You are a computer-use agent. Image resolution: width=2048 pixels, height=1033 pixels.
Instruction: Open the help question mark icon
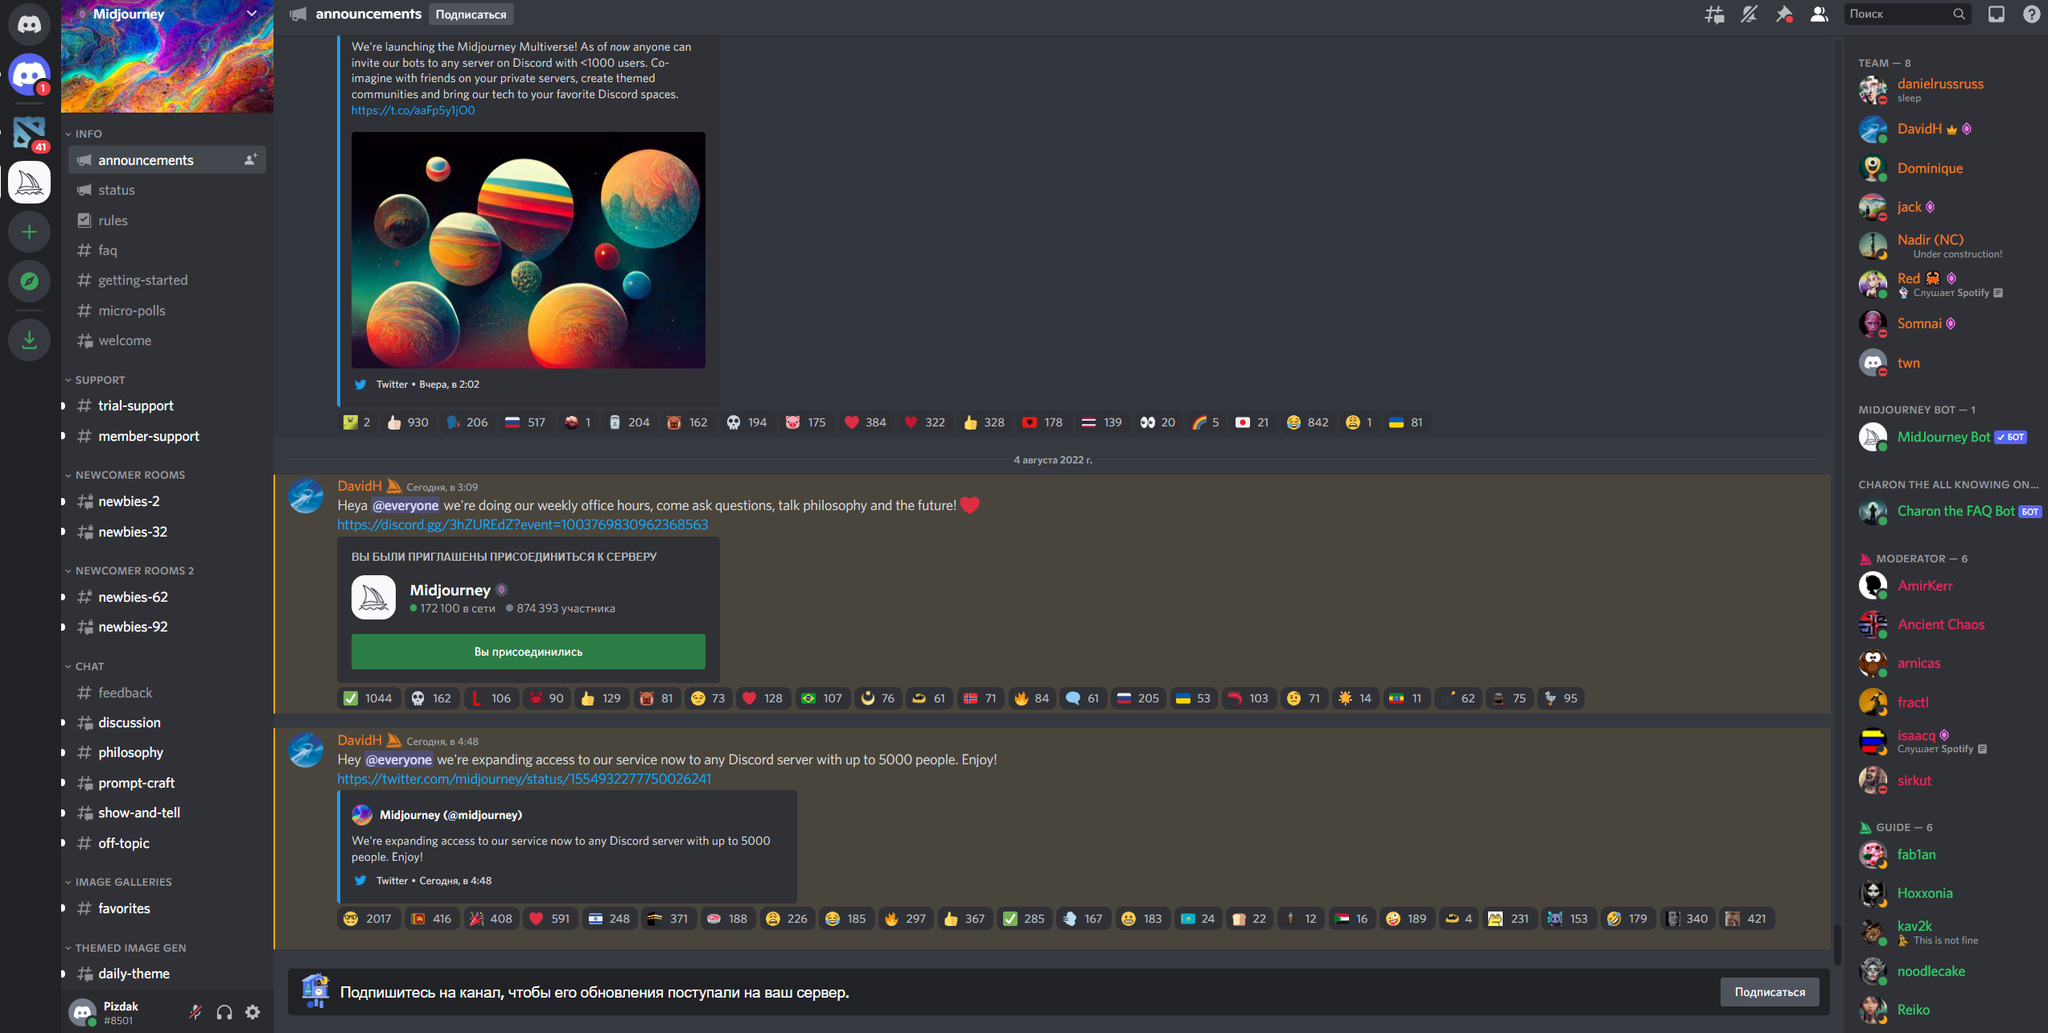(x=2031, y=14)
